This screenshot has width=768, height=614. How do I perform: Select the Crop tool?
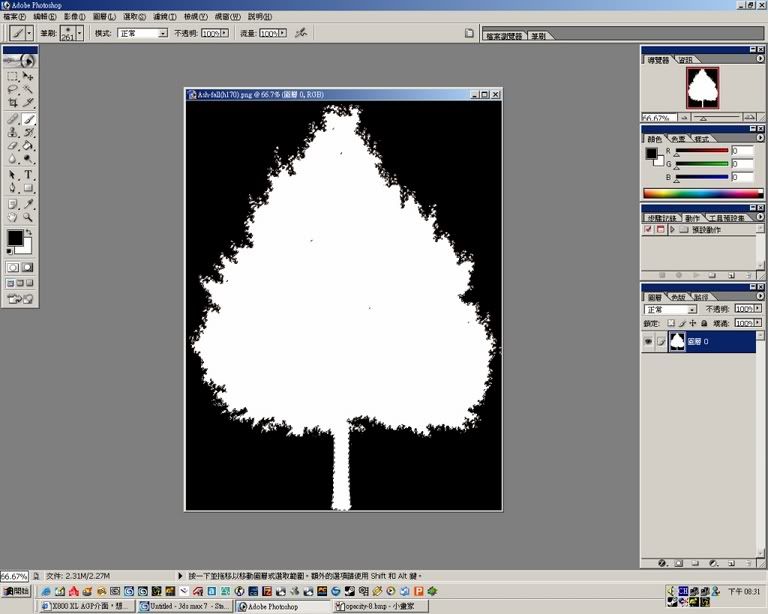tap(13, 102)
